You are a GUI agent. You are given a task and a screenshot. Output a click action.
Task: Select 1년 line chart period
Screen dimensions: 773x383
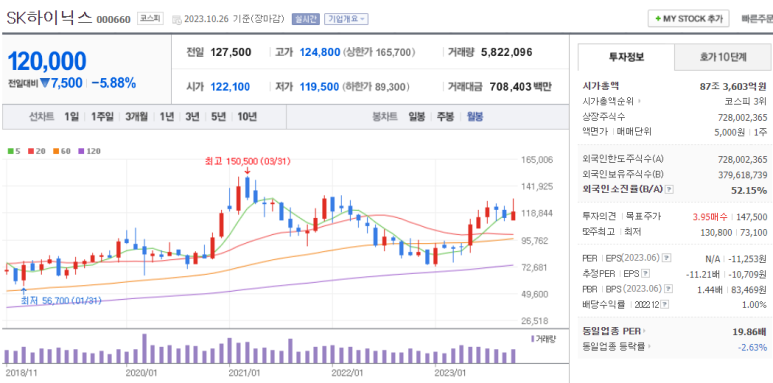[x=167, y=117]
